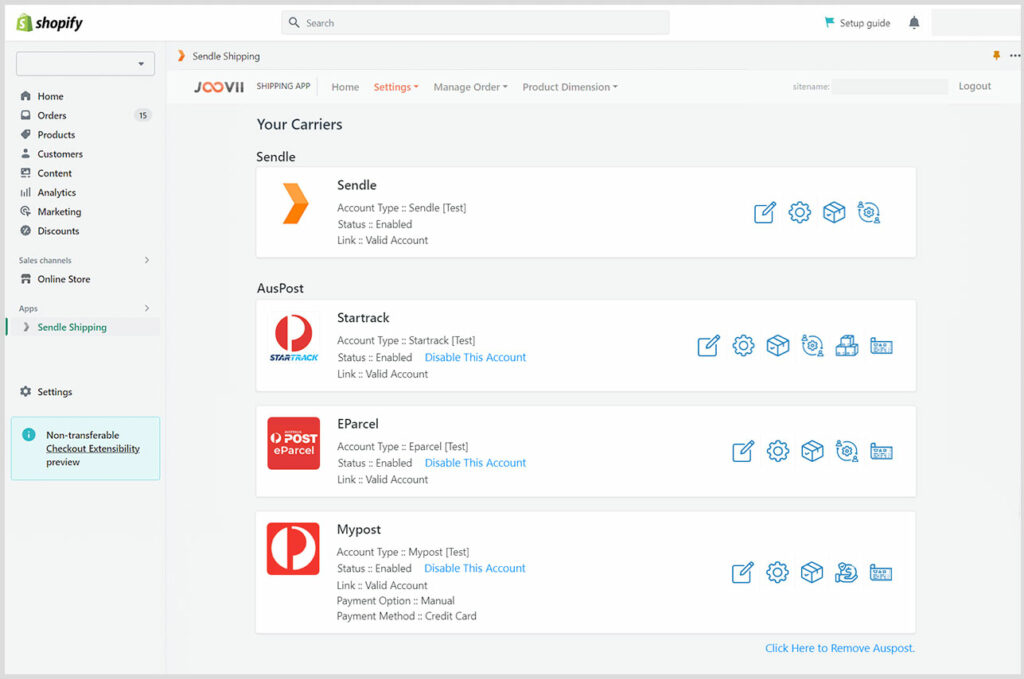Click gear-with-user icon in EParcel row
Image resolution: width=1024 pixels, height=679 pixels.
pyautogui.click(x=847, y=451)
